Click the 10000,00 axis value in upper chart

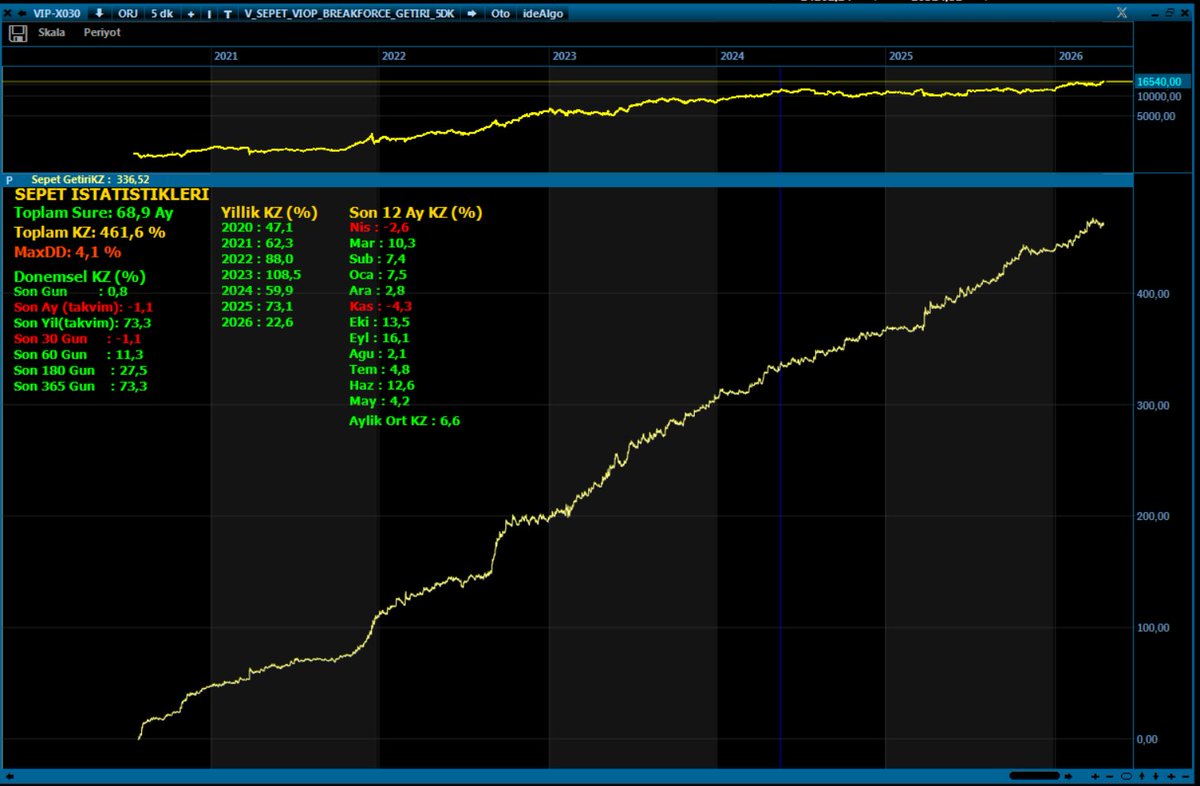pos(1160,97)
